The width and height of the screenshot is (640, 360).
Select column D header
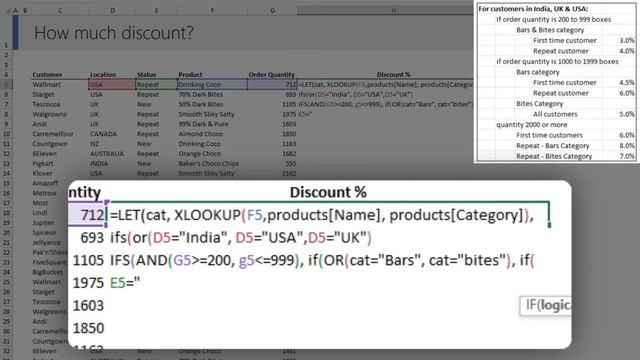click(x=112, y=11)
